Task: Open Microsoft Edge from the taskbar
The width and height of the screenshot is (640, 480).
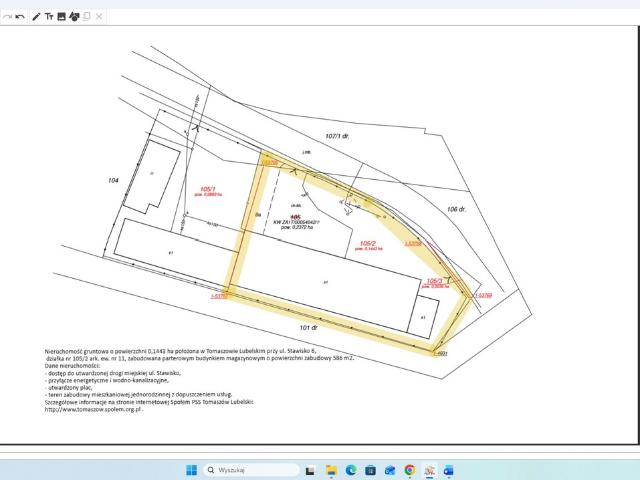Action: (x=351, y=470)
